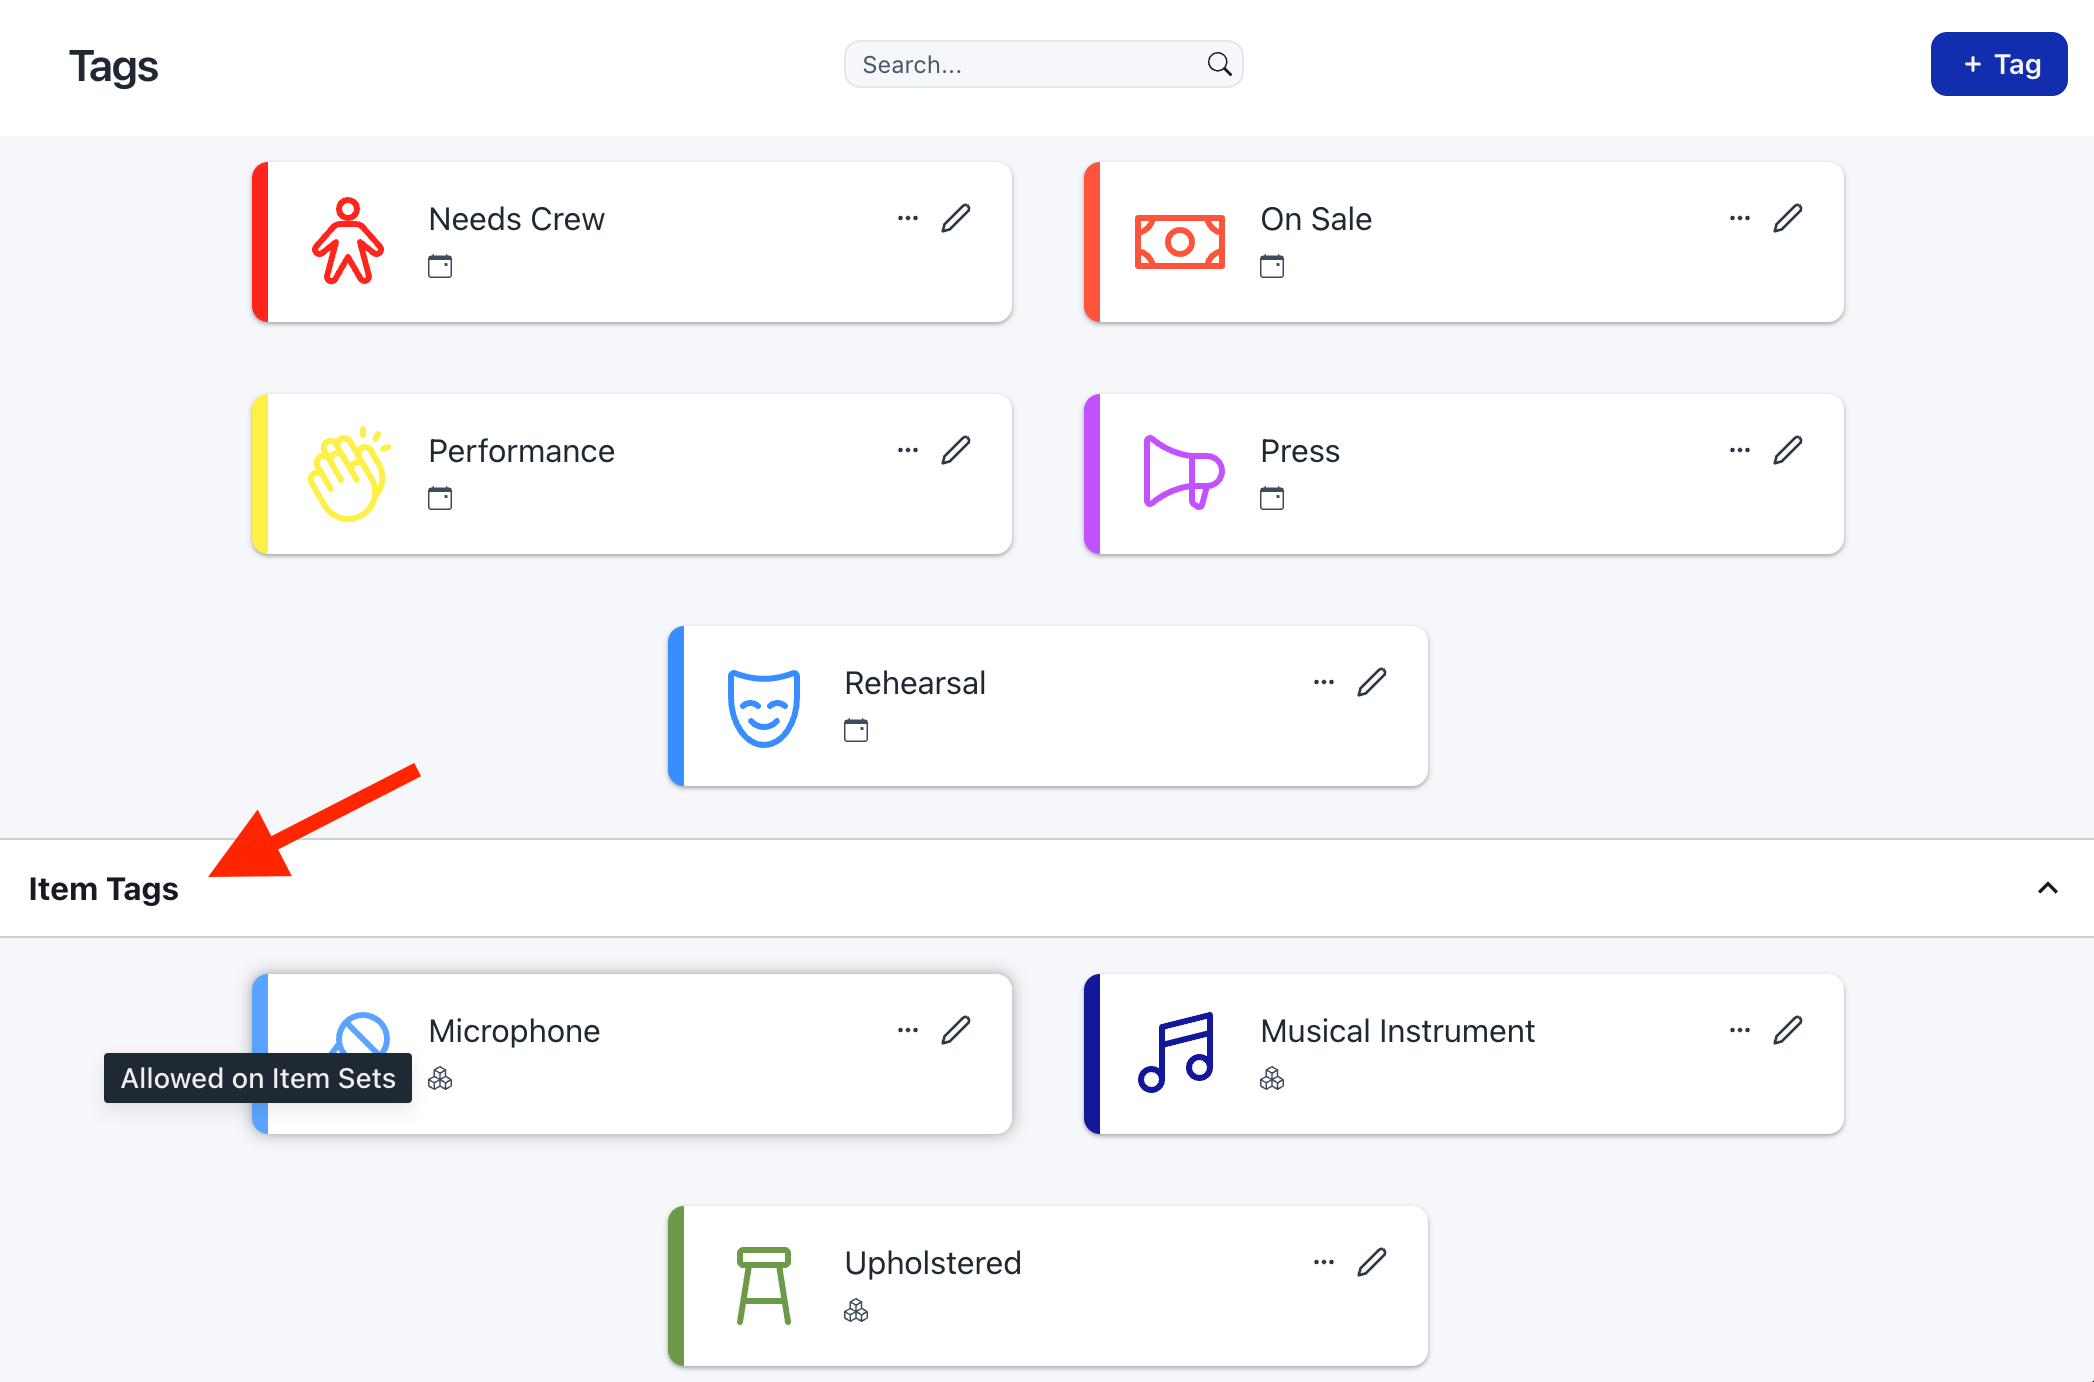
Task: Click calendar icon under On Sale
Action: [x=1272, y=266]
